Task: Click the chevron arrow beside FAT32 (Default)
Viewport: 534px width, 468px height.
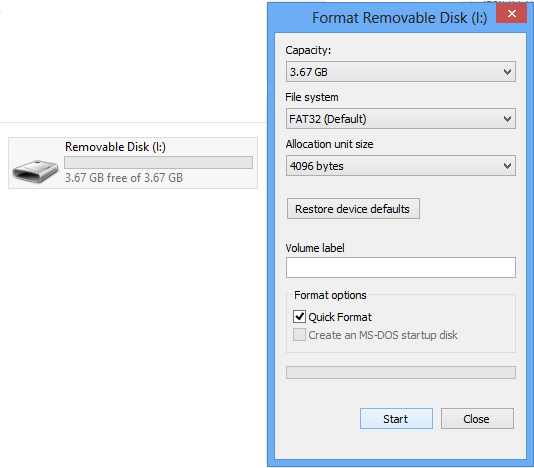Action: click(x=507, y=119)
